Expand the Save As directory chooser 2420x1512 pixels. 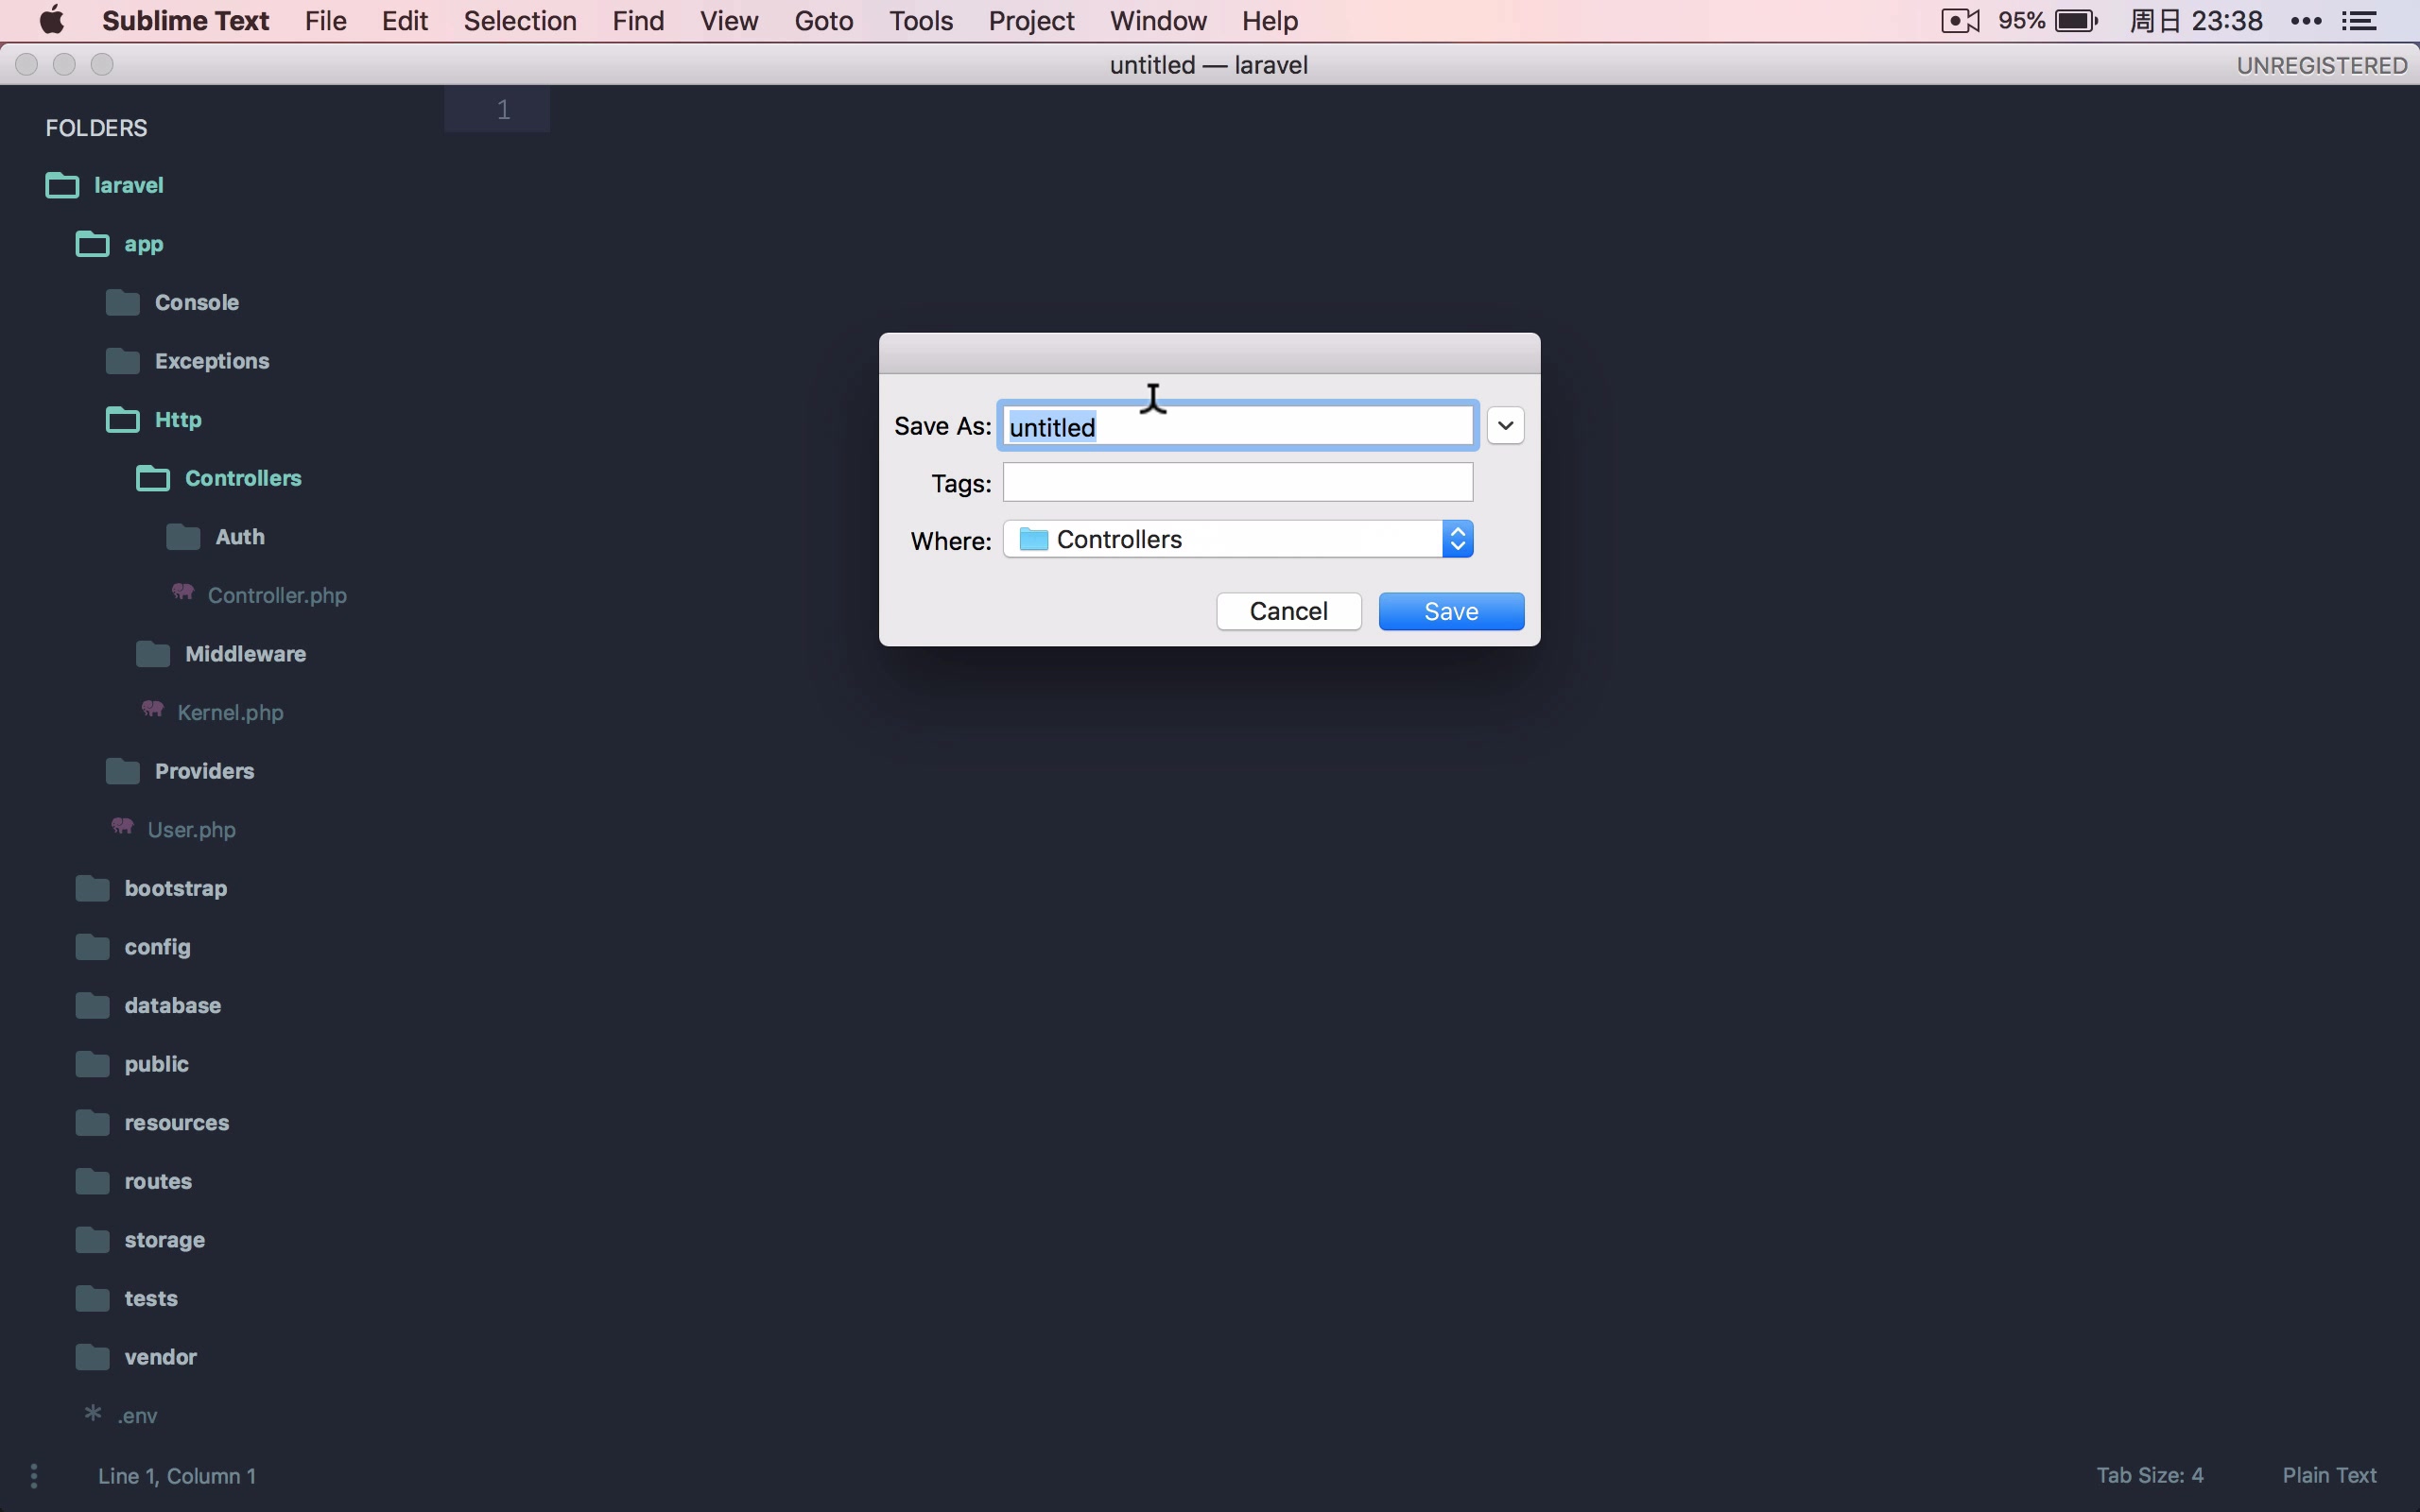pyautogui.click(x=1505, y=425)
